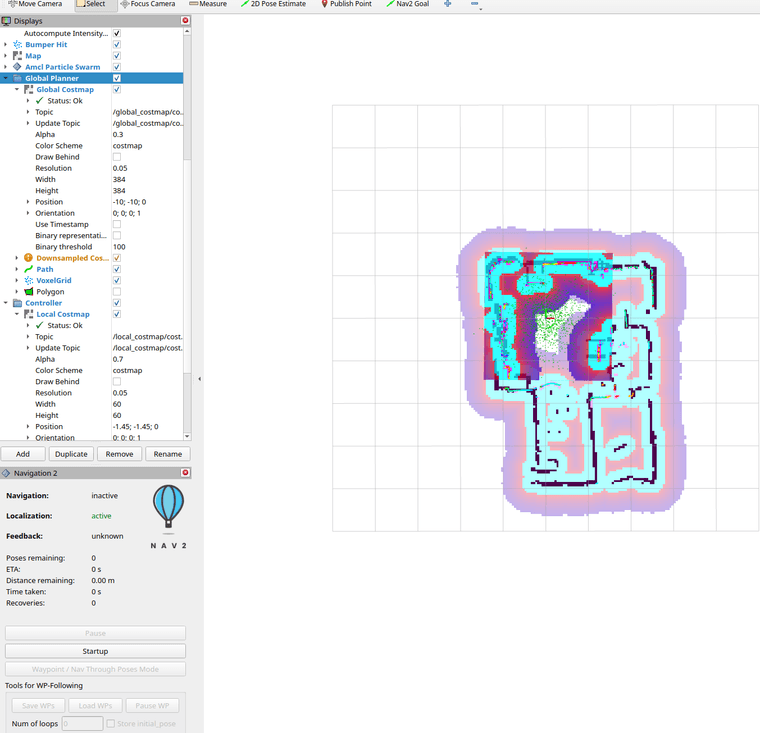
Task: Close the Navigation 2 panel
Action: 185,472
